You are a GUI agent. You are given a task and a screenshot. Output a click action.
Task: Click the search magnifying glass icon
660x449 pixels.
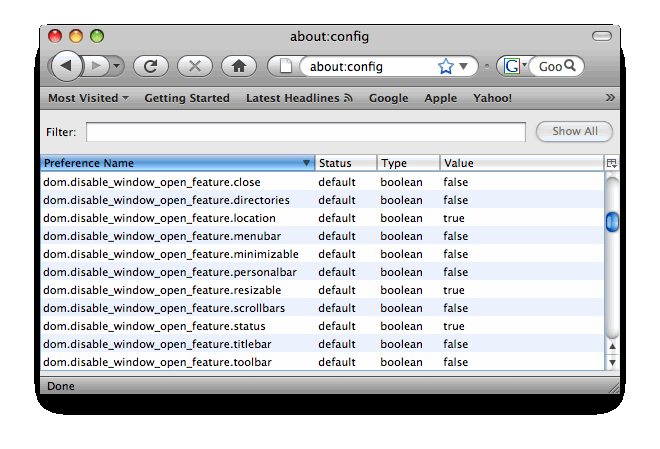[571, 66]
